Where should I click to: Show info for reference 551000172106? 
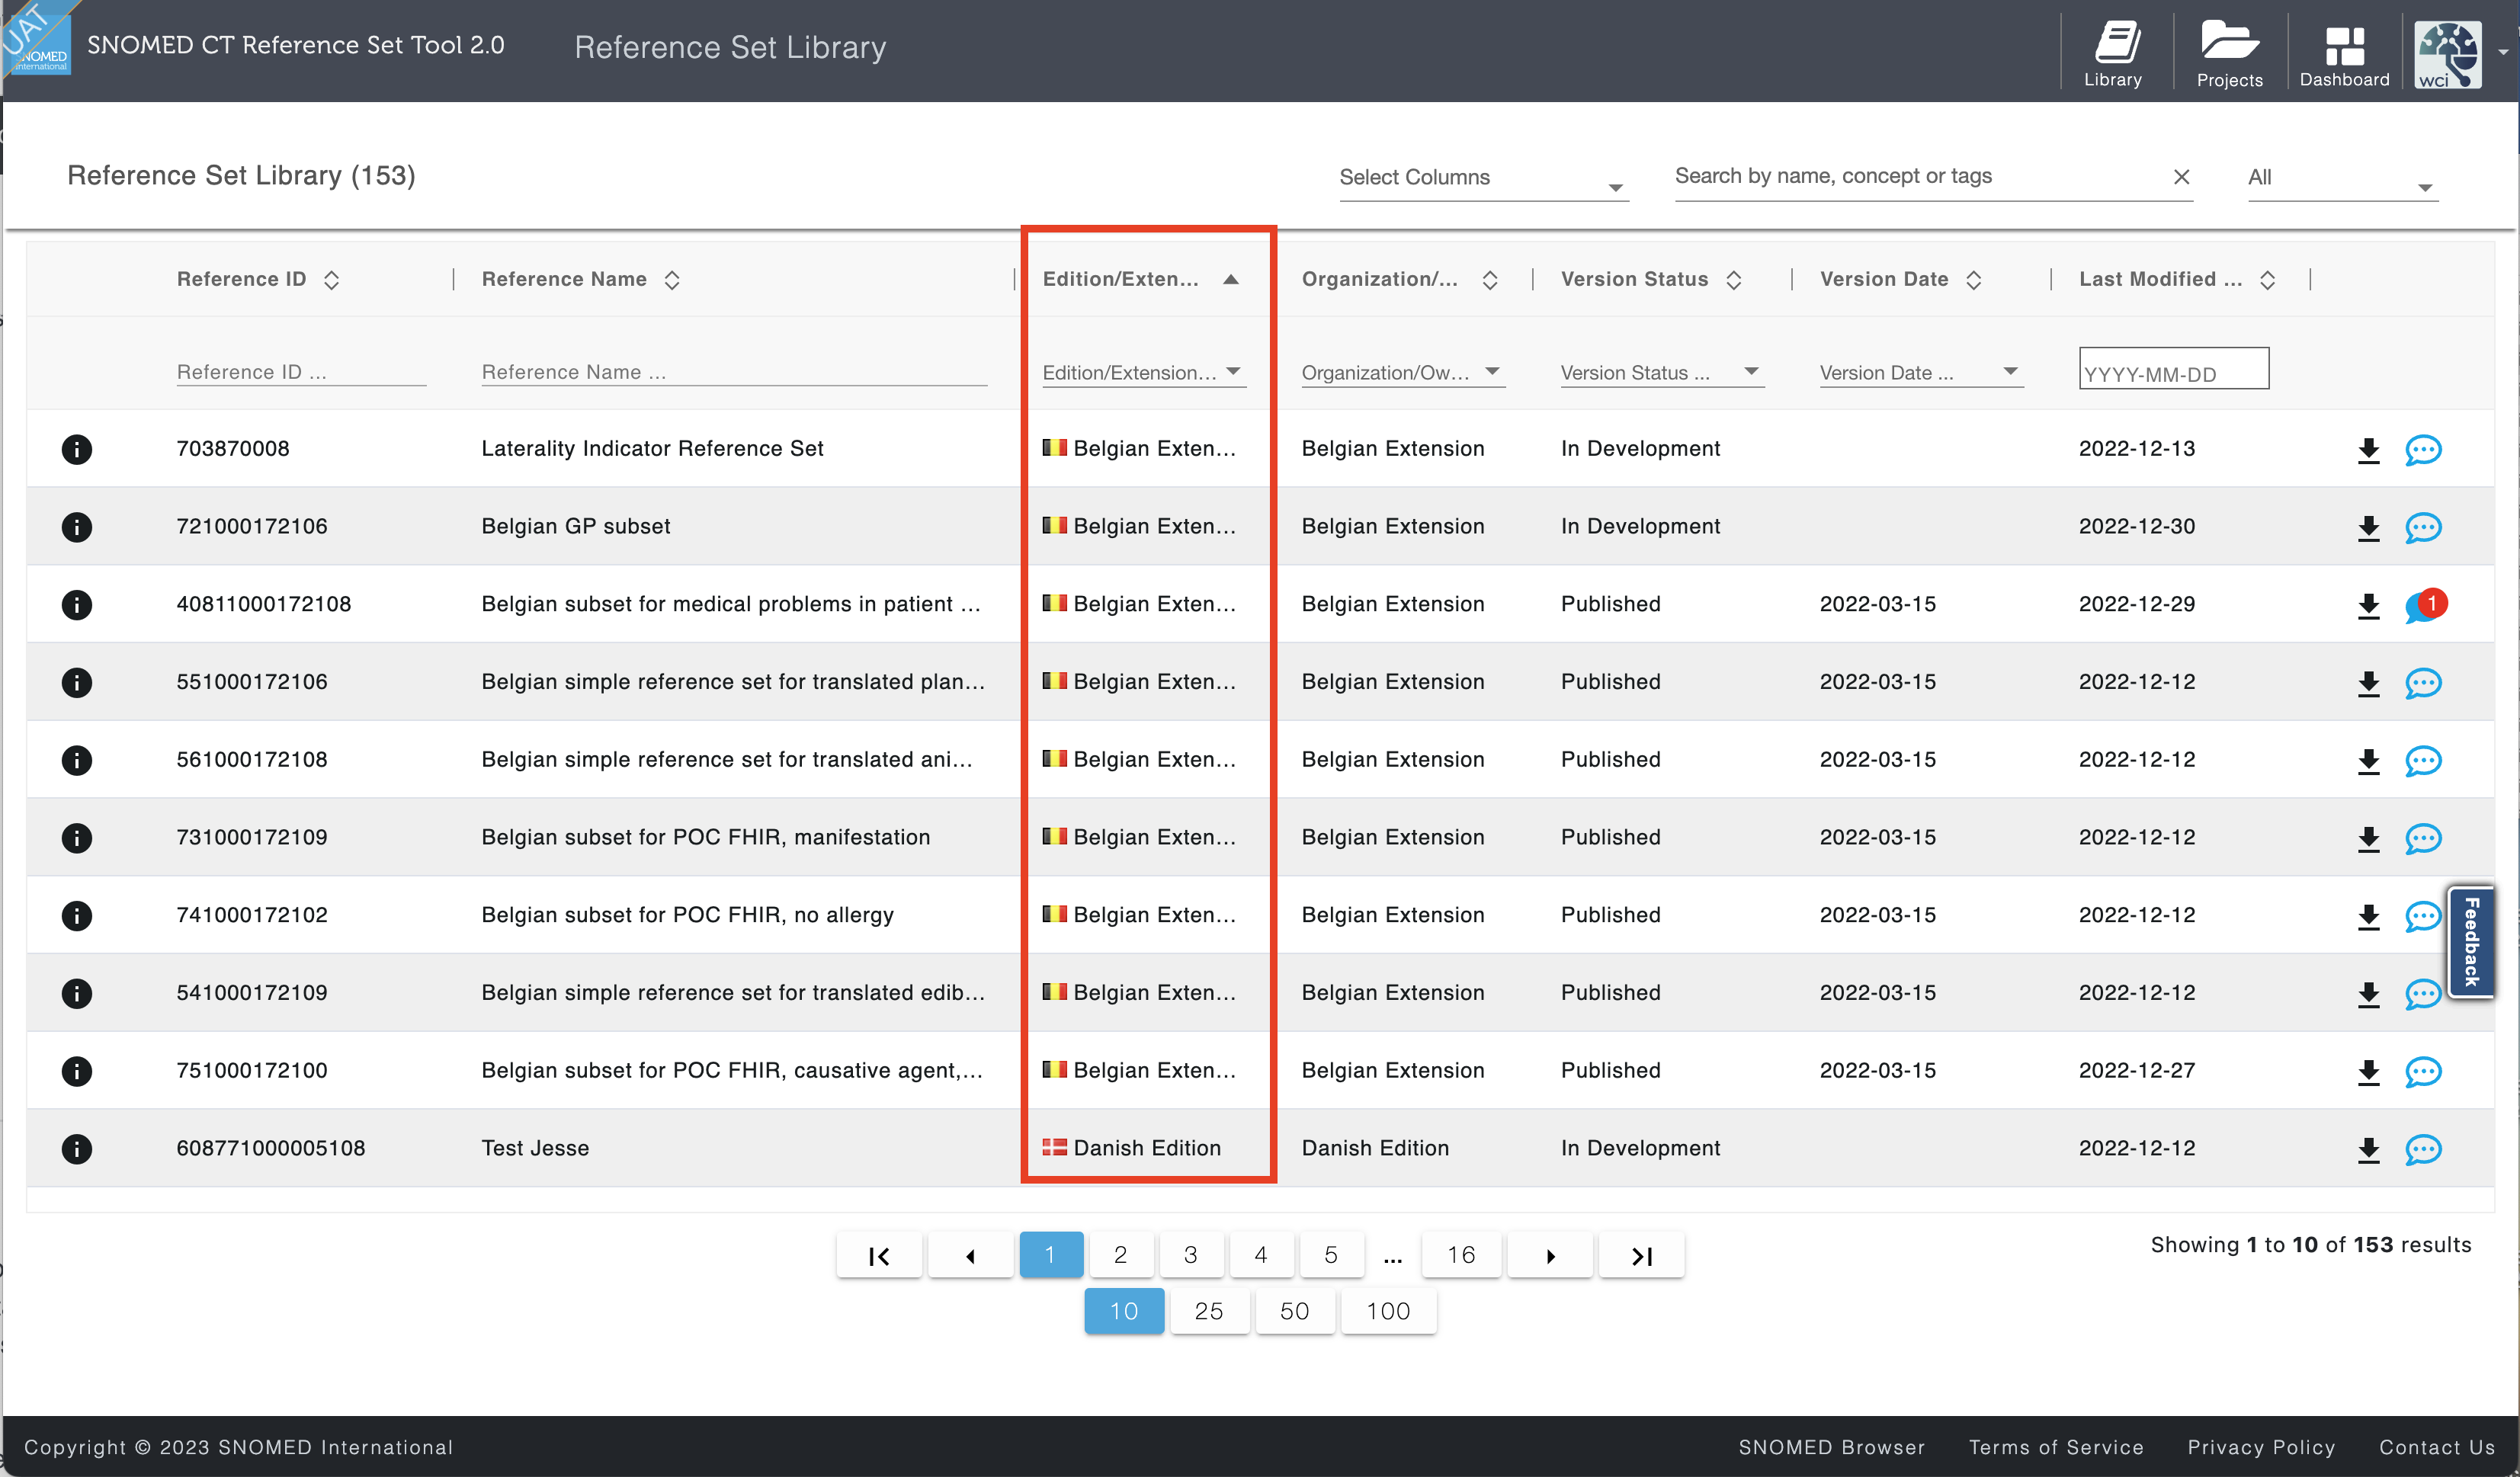tap(77, 683)
